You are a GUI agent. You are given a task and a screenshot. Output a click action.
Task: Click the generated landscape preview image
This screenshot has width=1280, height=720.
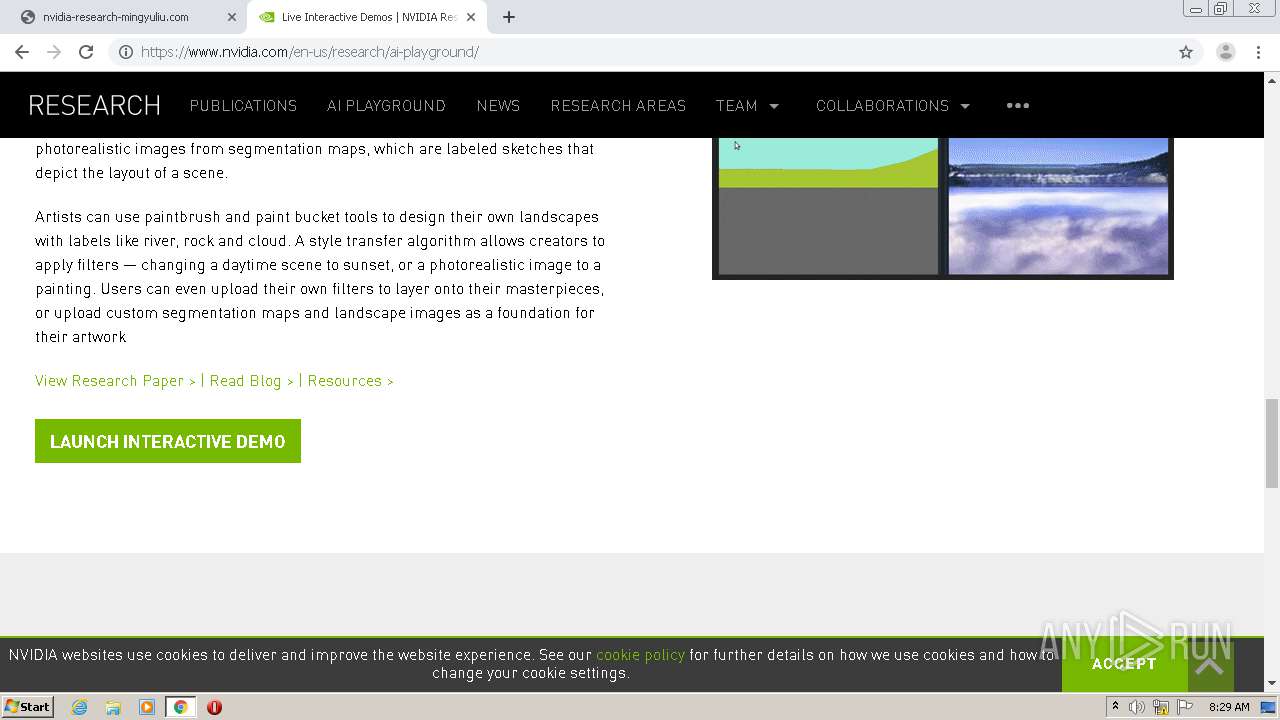[1058, 206]
